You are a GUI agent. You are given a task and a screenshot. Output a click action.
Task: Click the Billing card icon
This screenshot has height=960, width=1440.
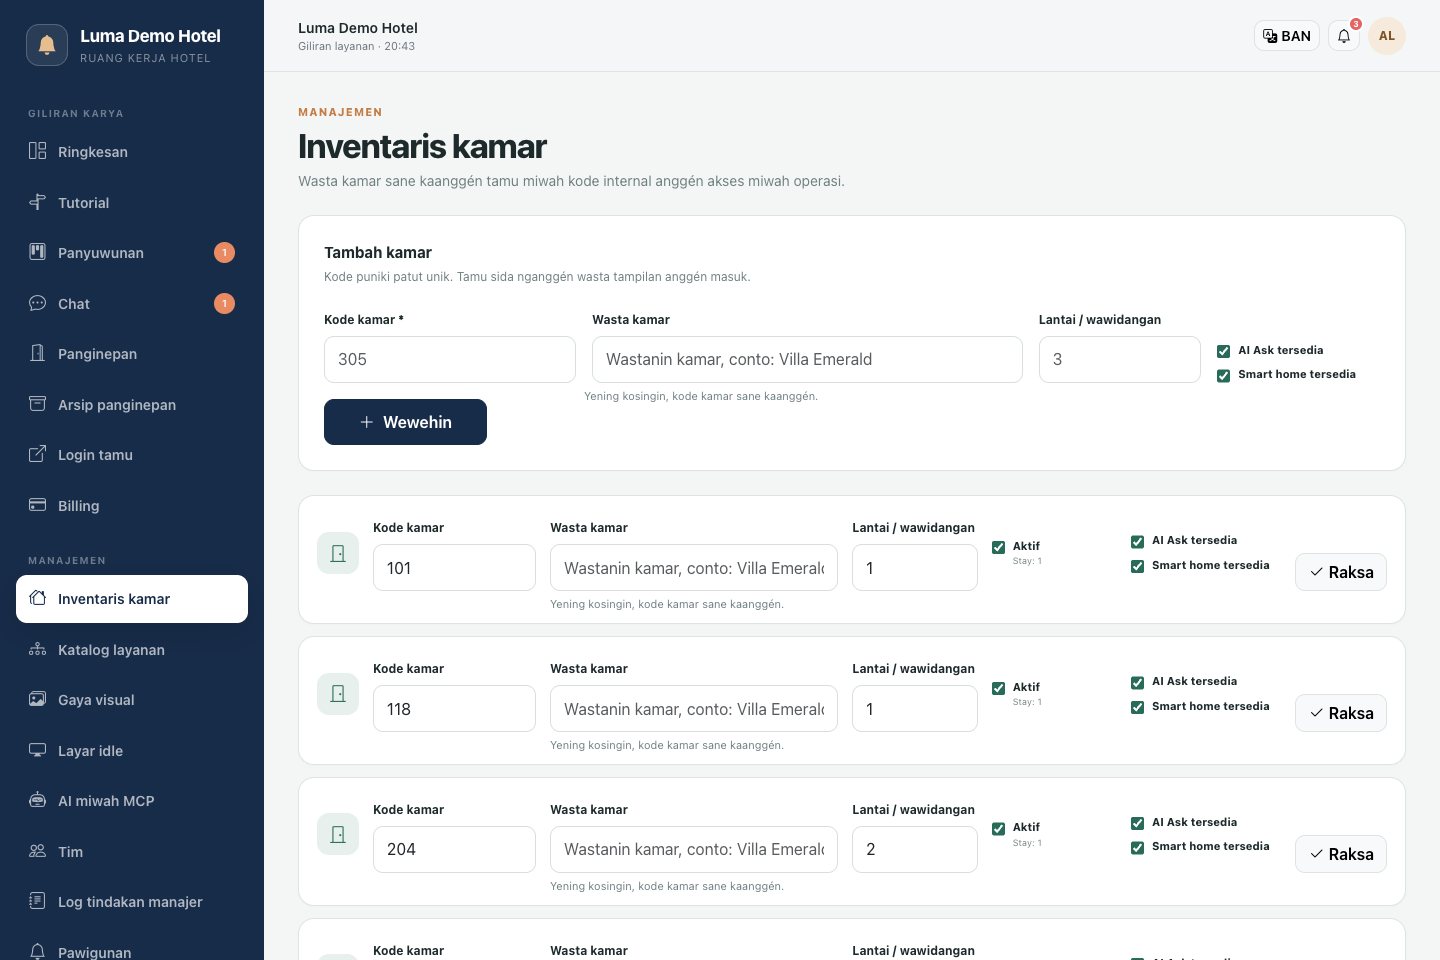click(38, 505)
